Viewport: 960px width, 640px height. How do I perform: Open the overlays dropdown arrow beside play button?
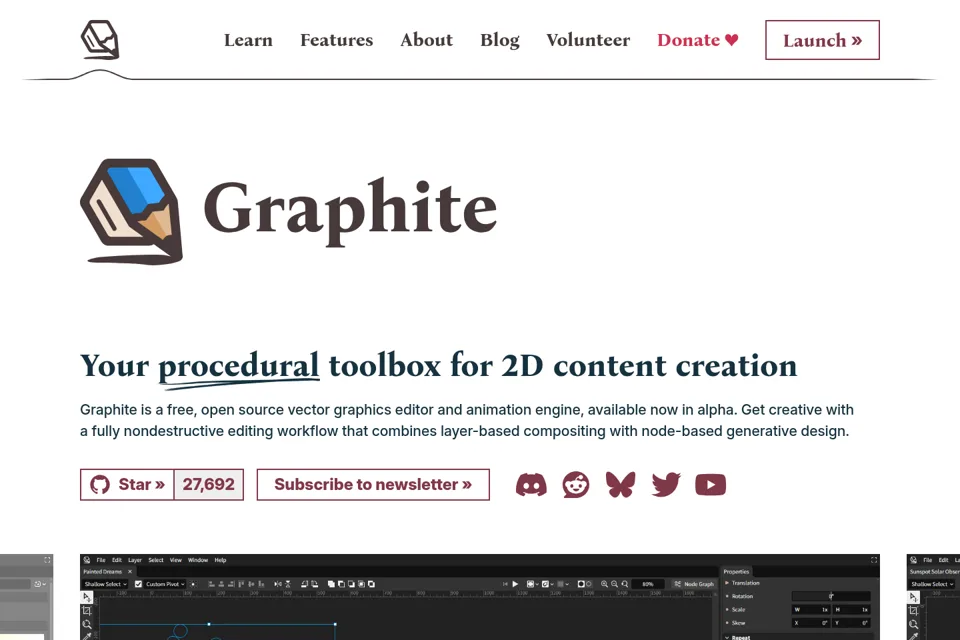point(537,584)
